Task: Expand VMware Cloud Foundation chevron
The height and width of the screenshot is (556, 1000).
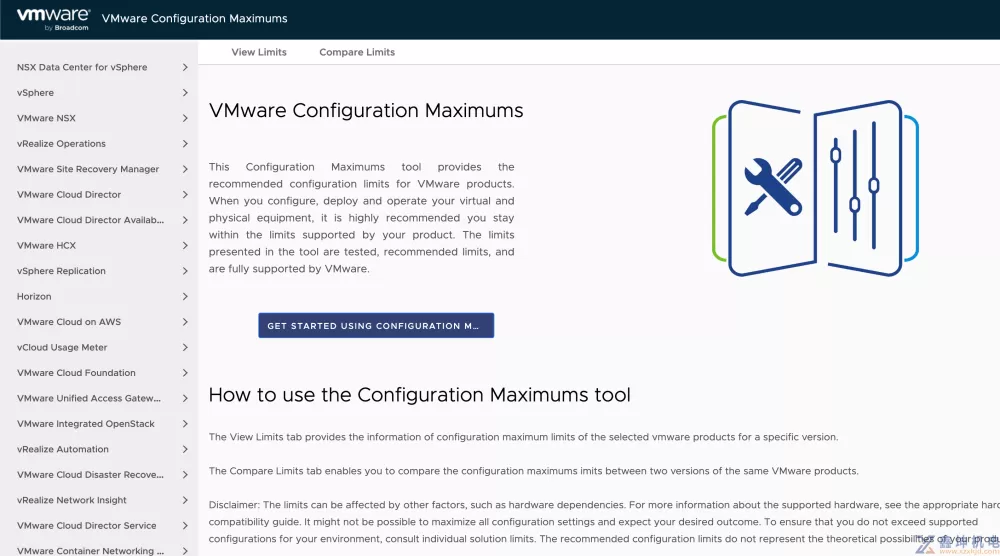Action: coord(185,373)
